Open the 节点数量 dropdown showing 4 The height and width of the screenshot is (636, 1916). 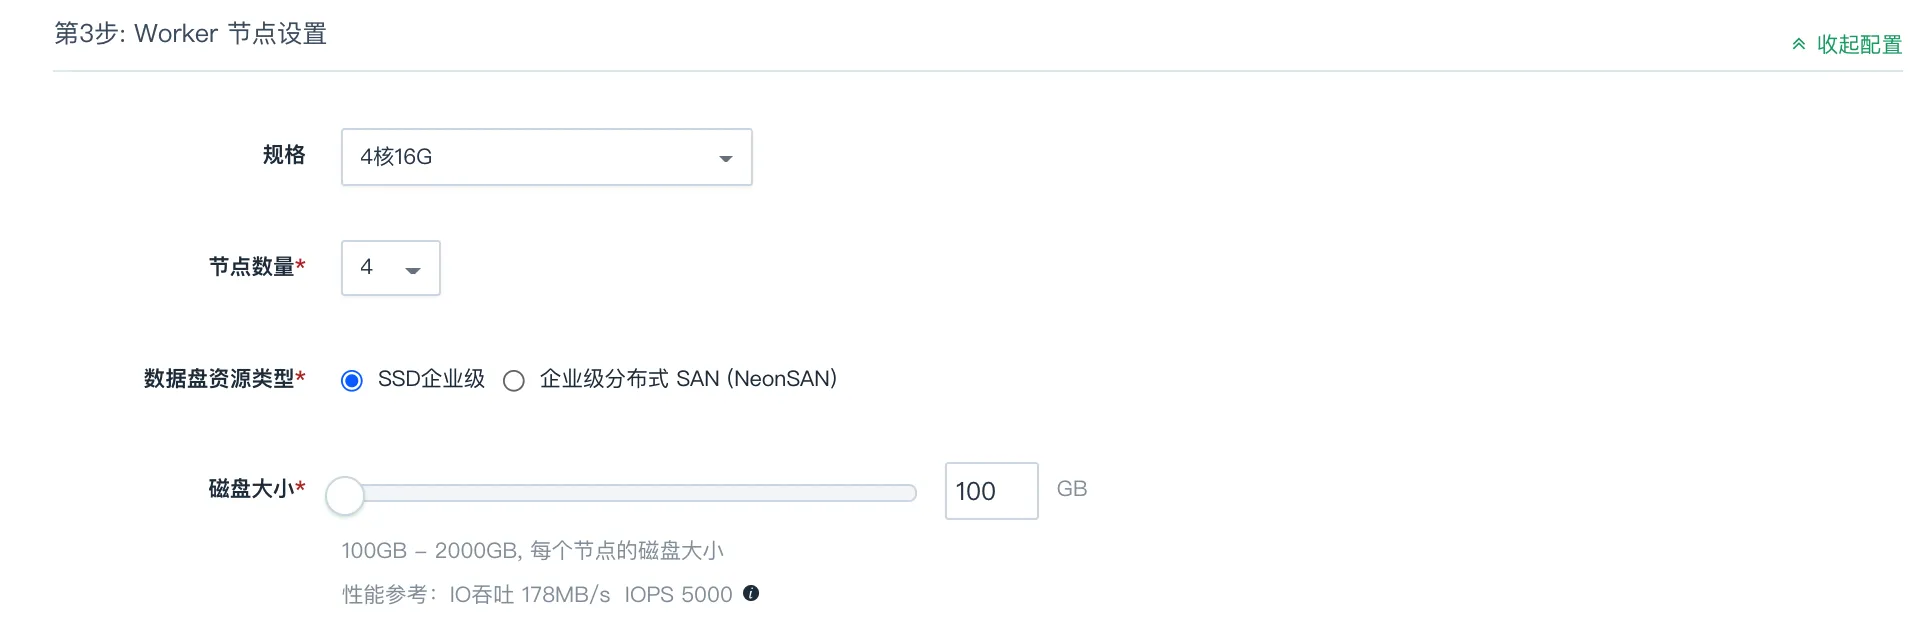click(x=391, y=268)
